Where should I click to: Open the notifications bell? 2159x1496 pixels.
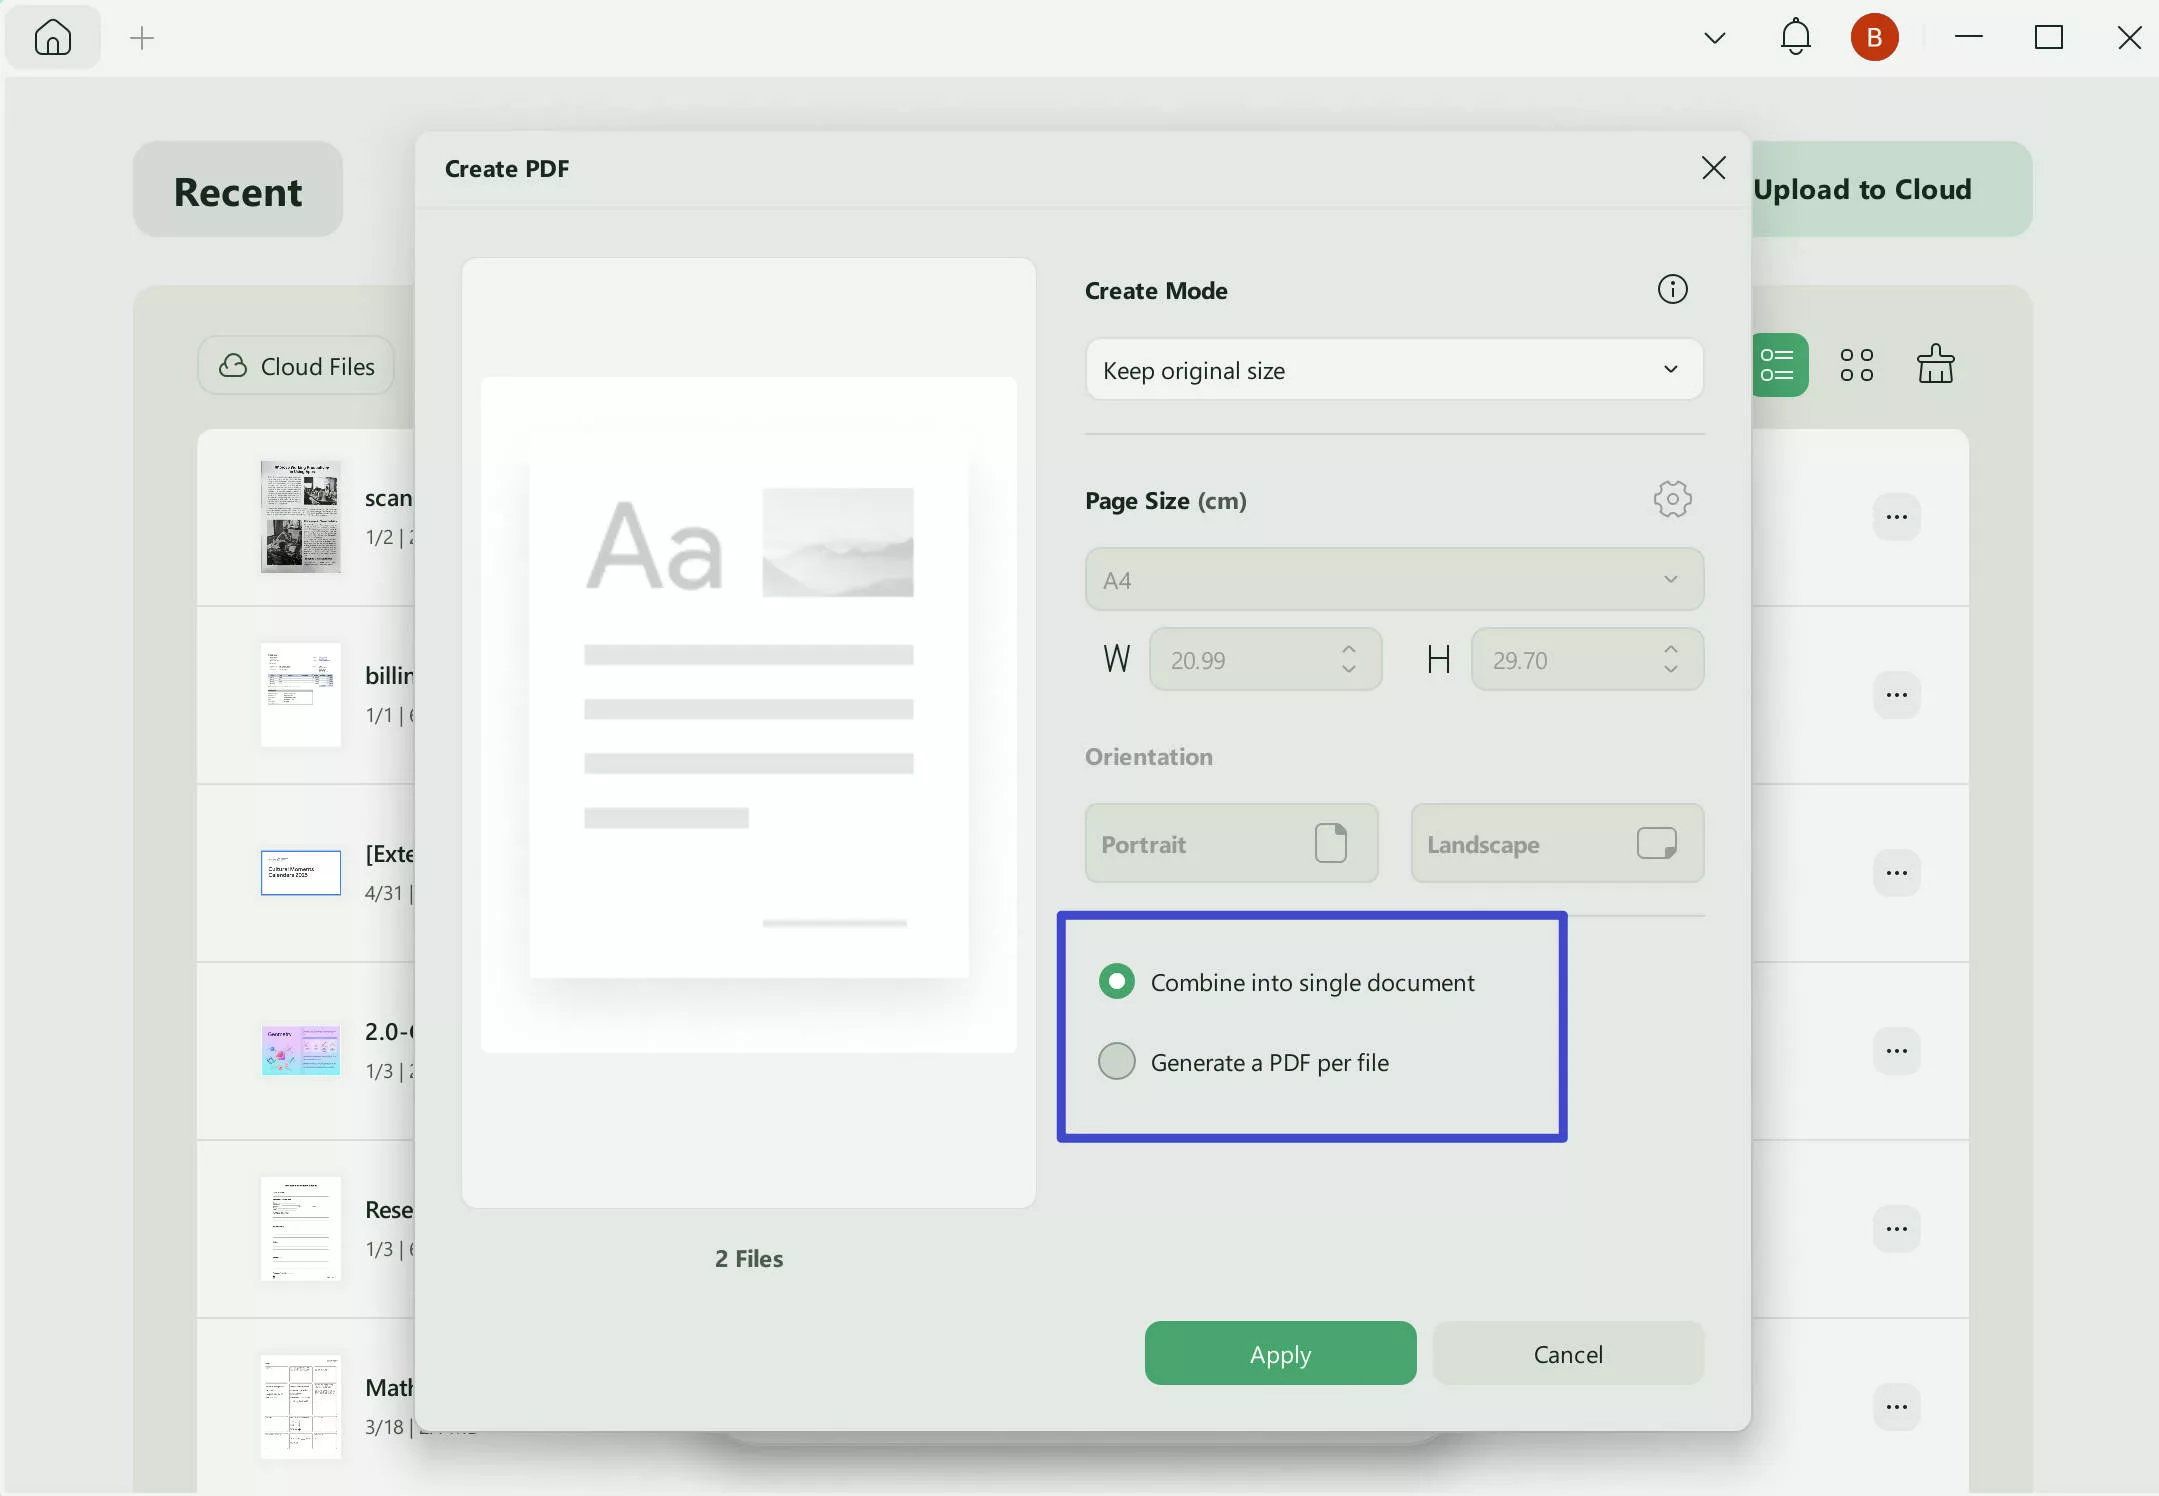(1795, 37)
